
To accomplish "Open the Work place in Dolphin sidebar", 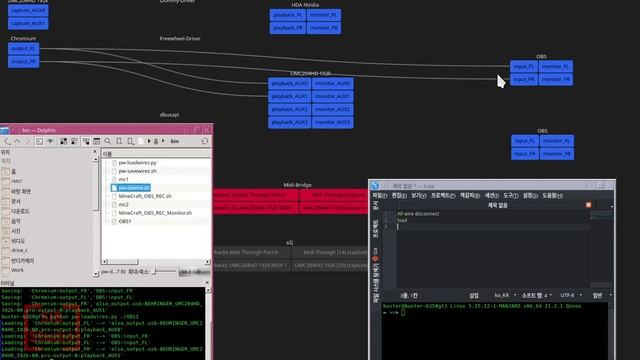I will click(17, 270).
